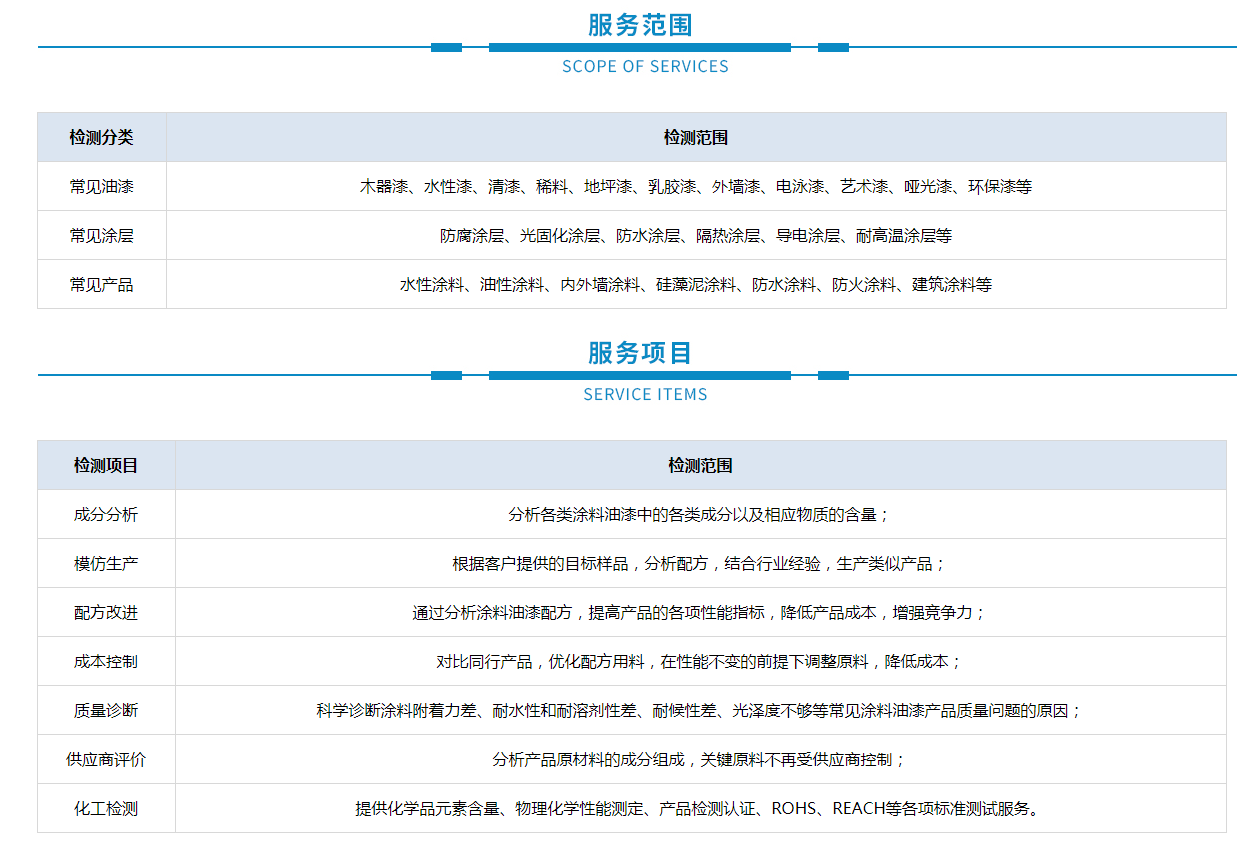The height and width of the screenshot is (858, 1246).
Task: Click the coating list starting with 防腐涂层
Action: pos(695,236)
